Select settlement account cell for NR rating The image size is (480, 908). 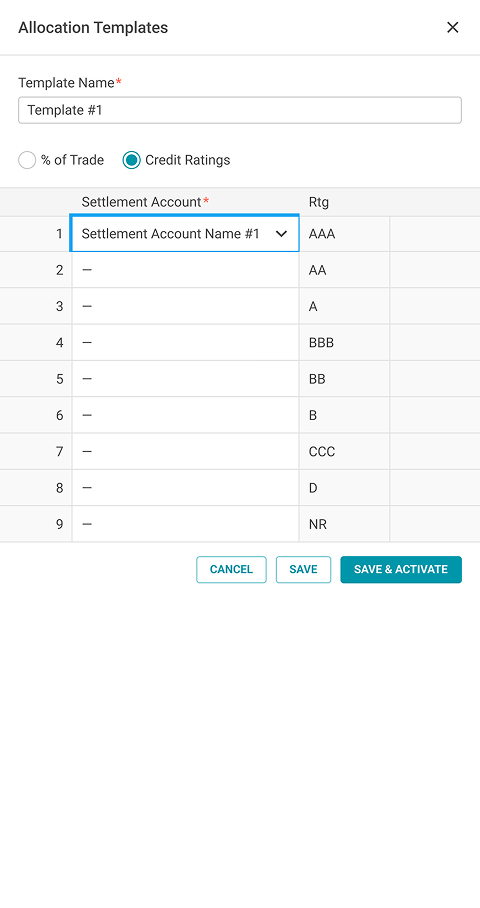(x=185, y=524)
